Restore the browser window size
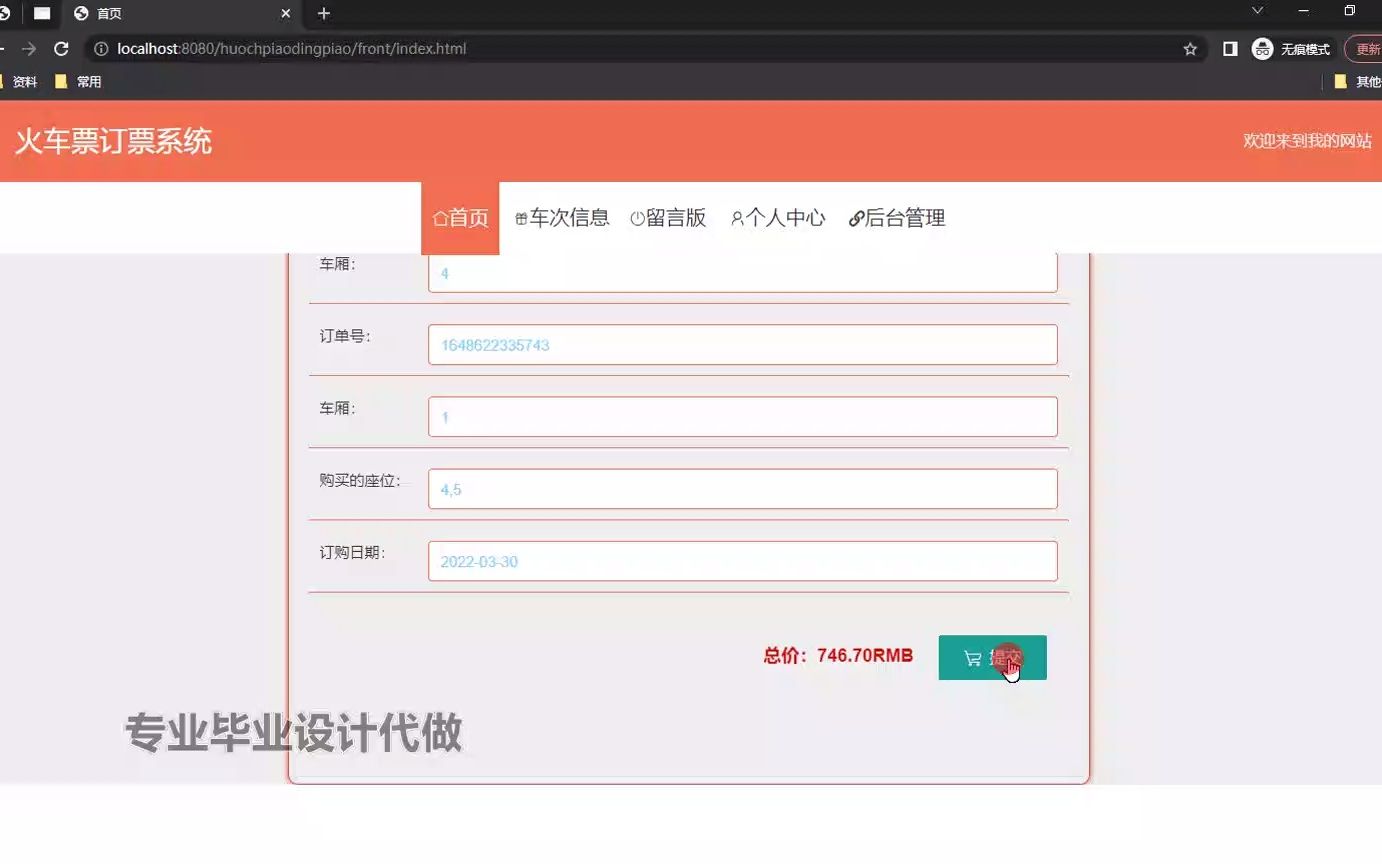 pos(1350,10)
